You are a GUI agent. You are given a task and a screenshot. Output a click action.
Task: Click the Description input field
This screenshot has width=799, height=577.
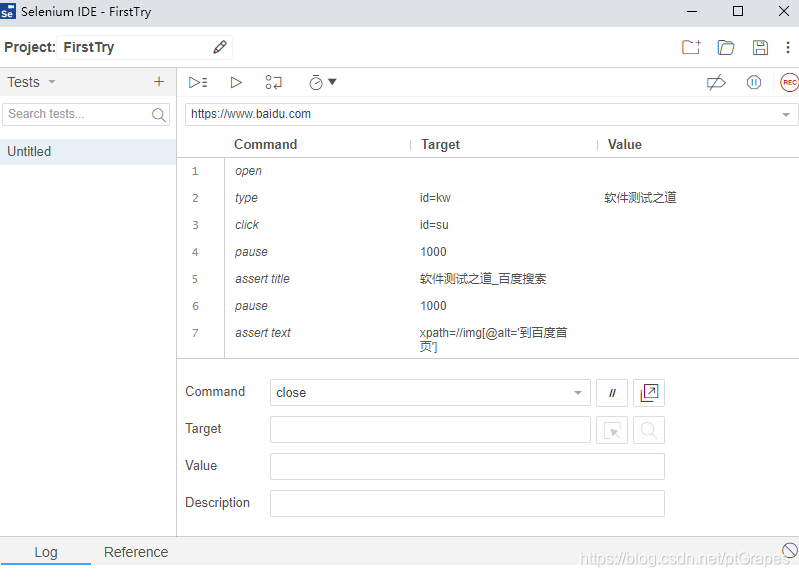click(467, 504)
